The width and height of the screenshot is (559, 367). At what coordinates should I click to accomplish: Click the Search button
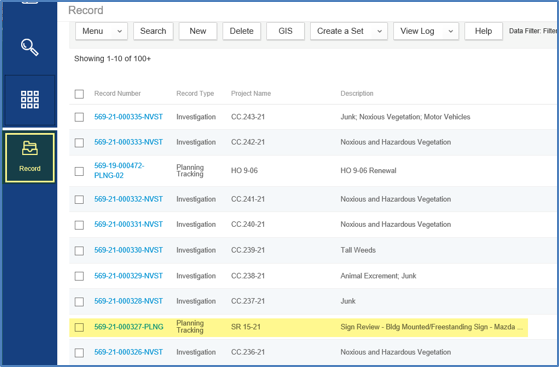pos(153,31)
